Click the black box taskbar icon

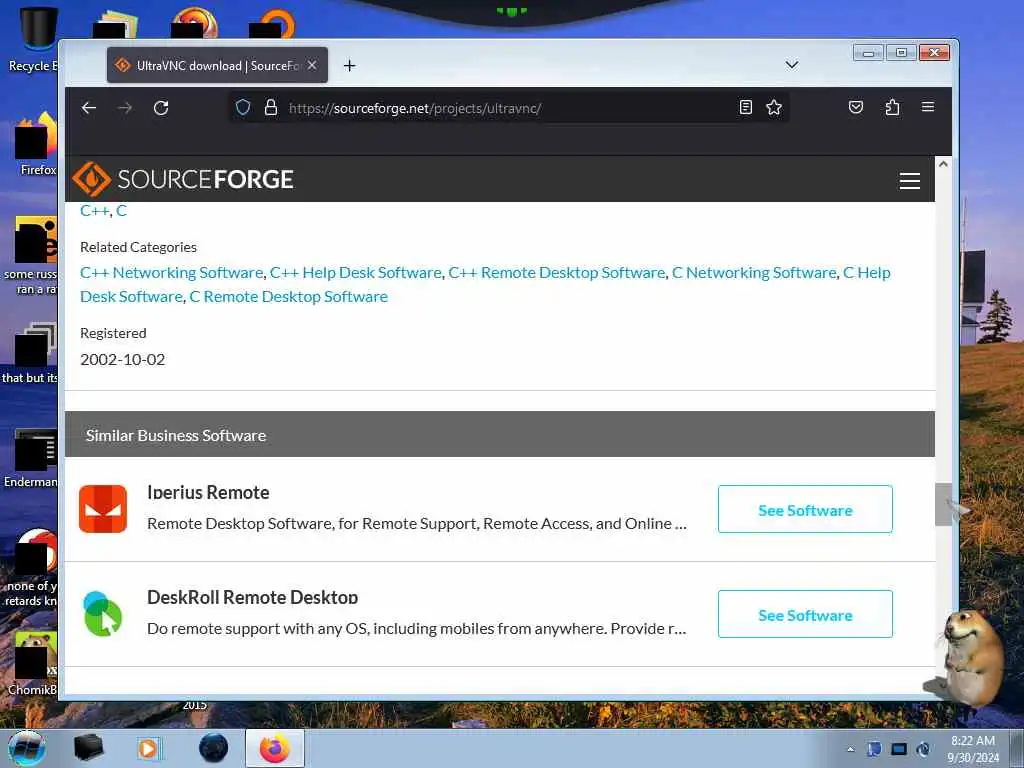88,748
